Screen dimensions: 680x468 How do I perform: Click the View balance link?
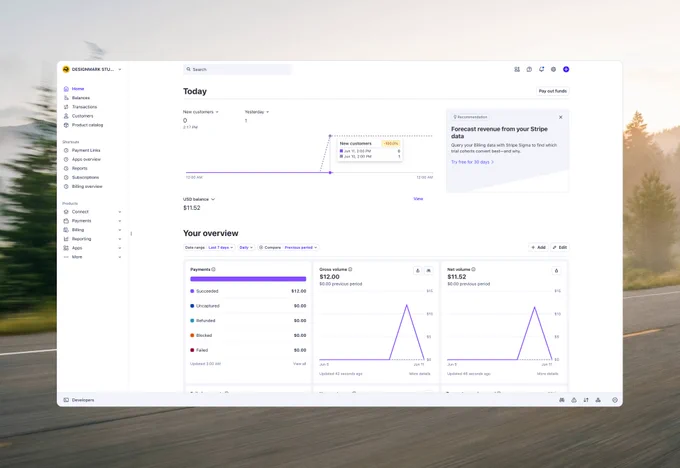click(418, 199)
